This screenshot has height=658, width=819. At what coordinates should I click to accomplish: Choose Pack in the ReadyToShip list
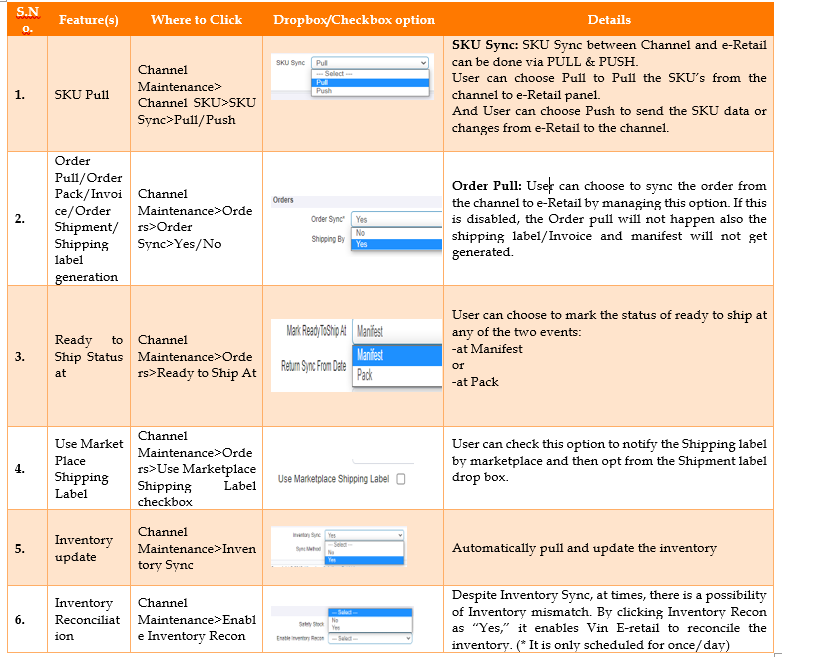tap(397, 375)
